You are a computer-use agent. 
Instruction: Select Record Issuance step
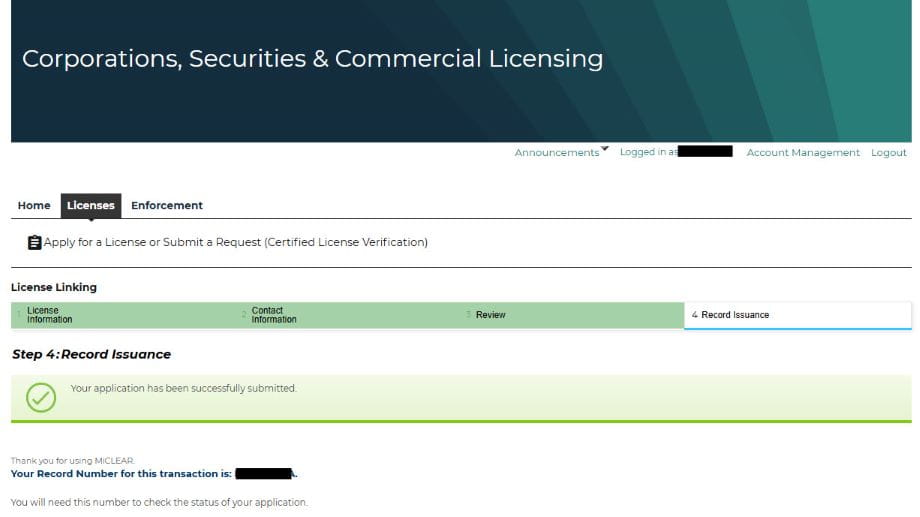click(x=797, y=315)
